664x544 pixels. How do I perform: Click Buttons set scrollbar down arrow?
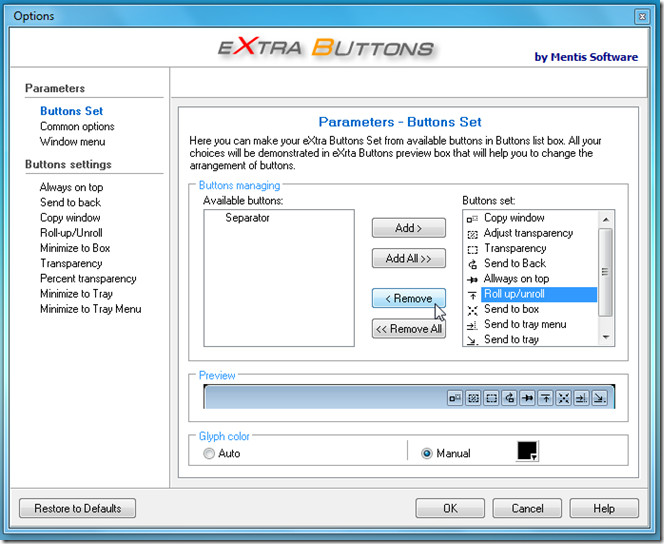606,337
